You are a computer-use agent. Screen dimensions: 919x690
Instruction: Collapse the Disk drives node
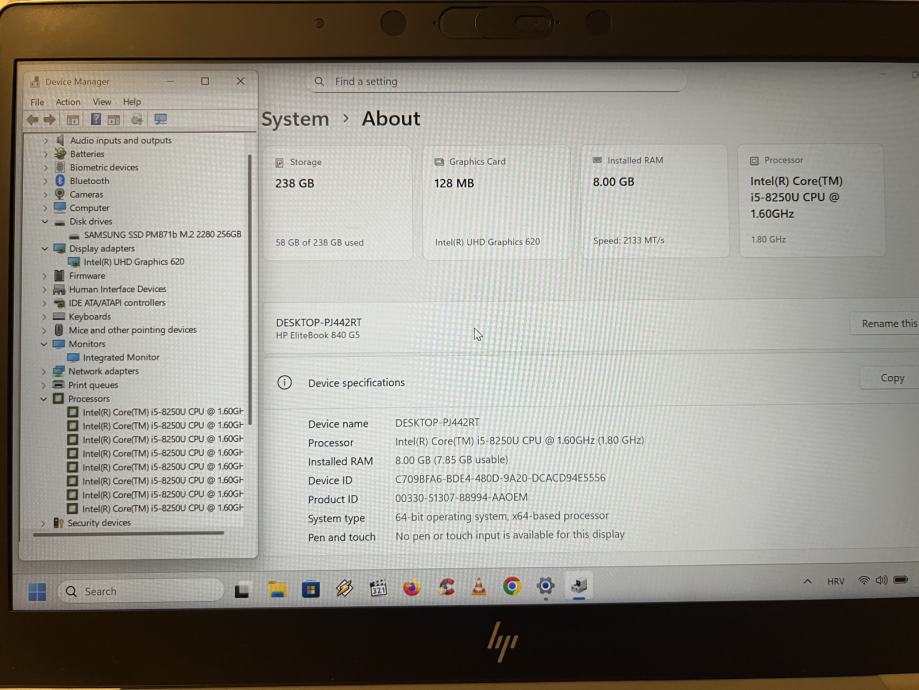pos(45,222)
